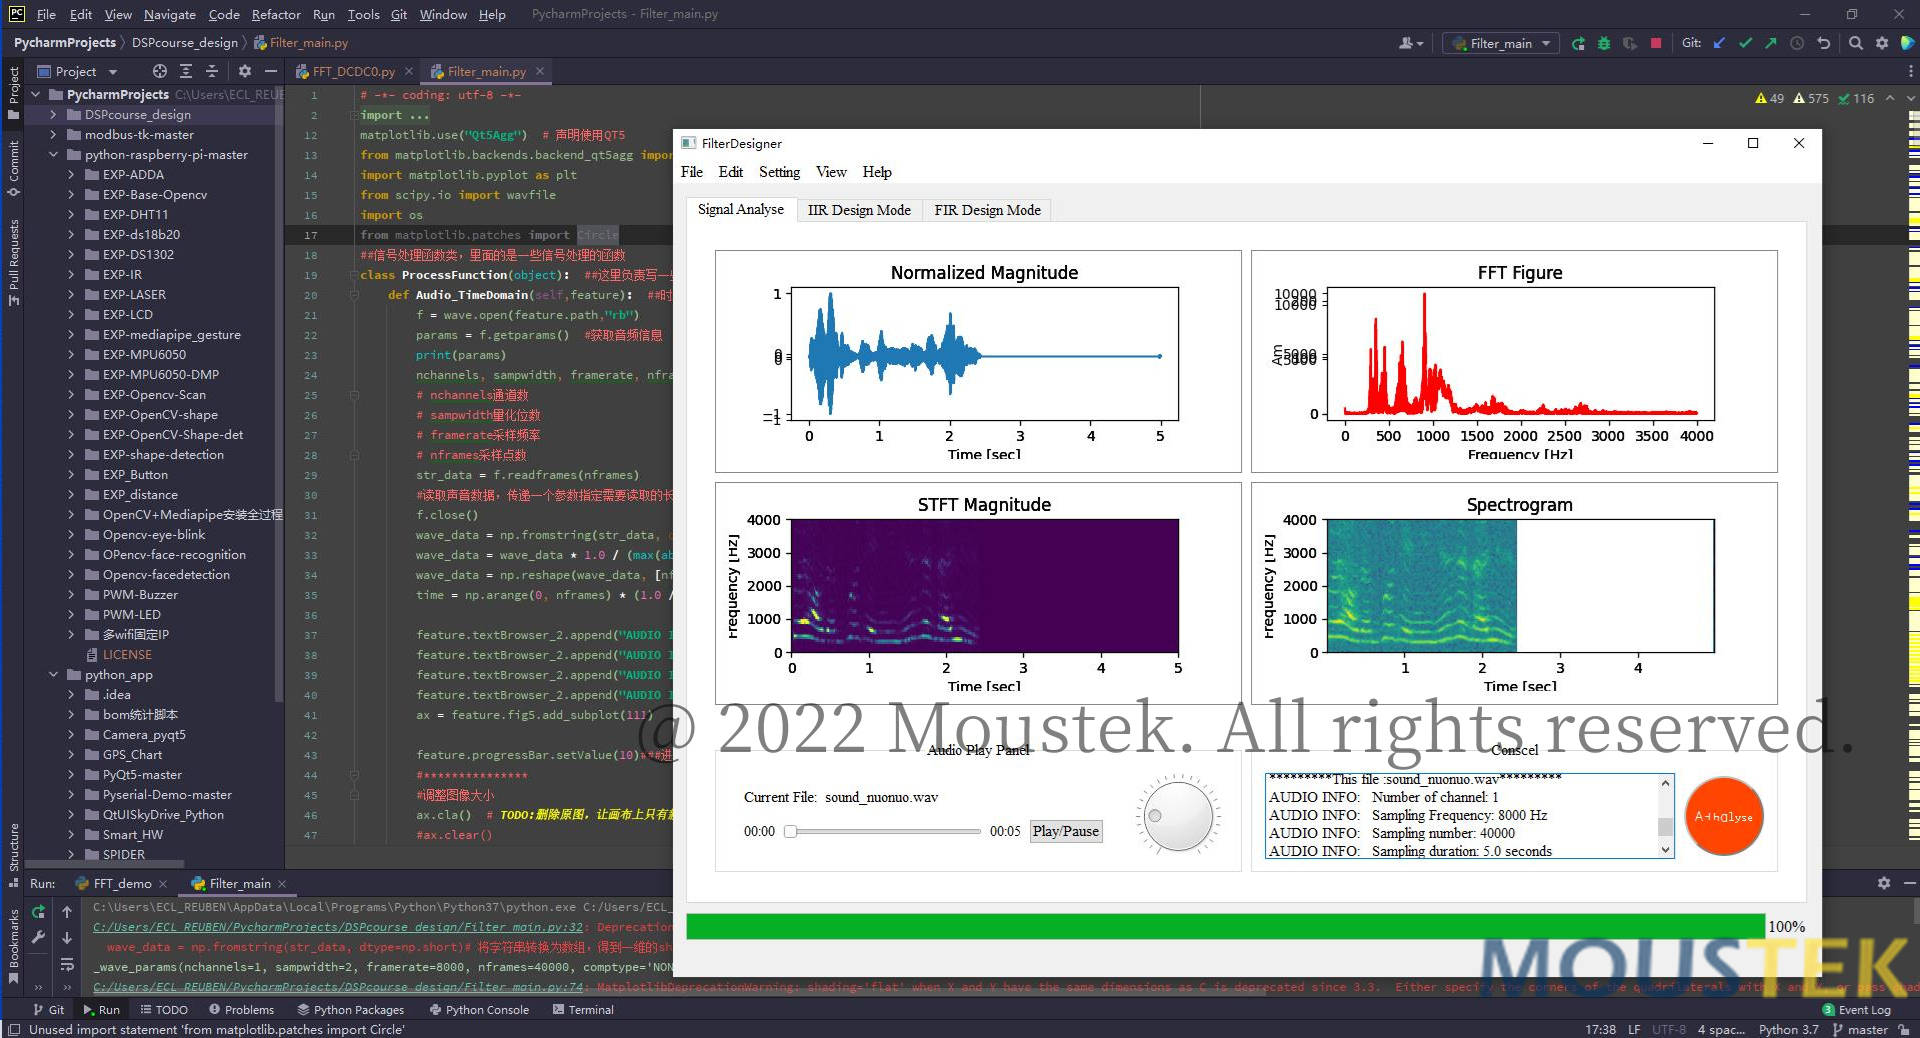This screenshot has width=1920, height=1038.
Task: Open PyCharm Refactor menu
Action: click(x=276, y=14)
